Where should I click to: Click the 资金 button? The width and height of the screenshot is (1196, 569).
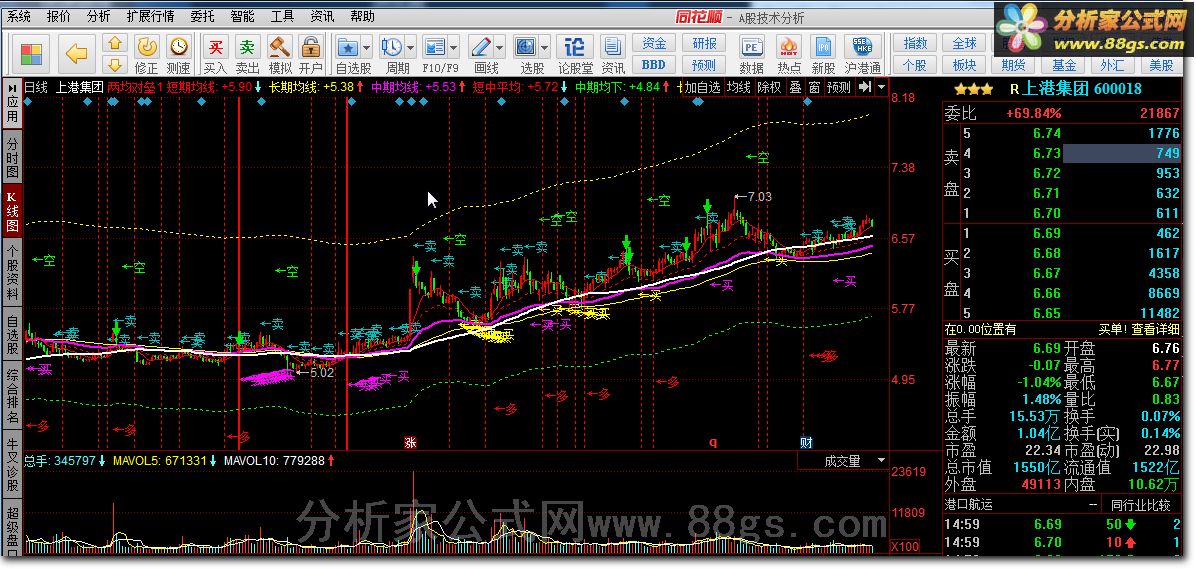(x=654, y=43)
